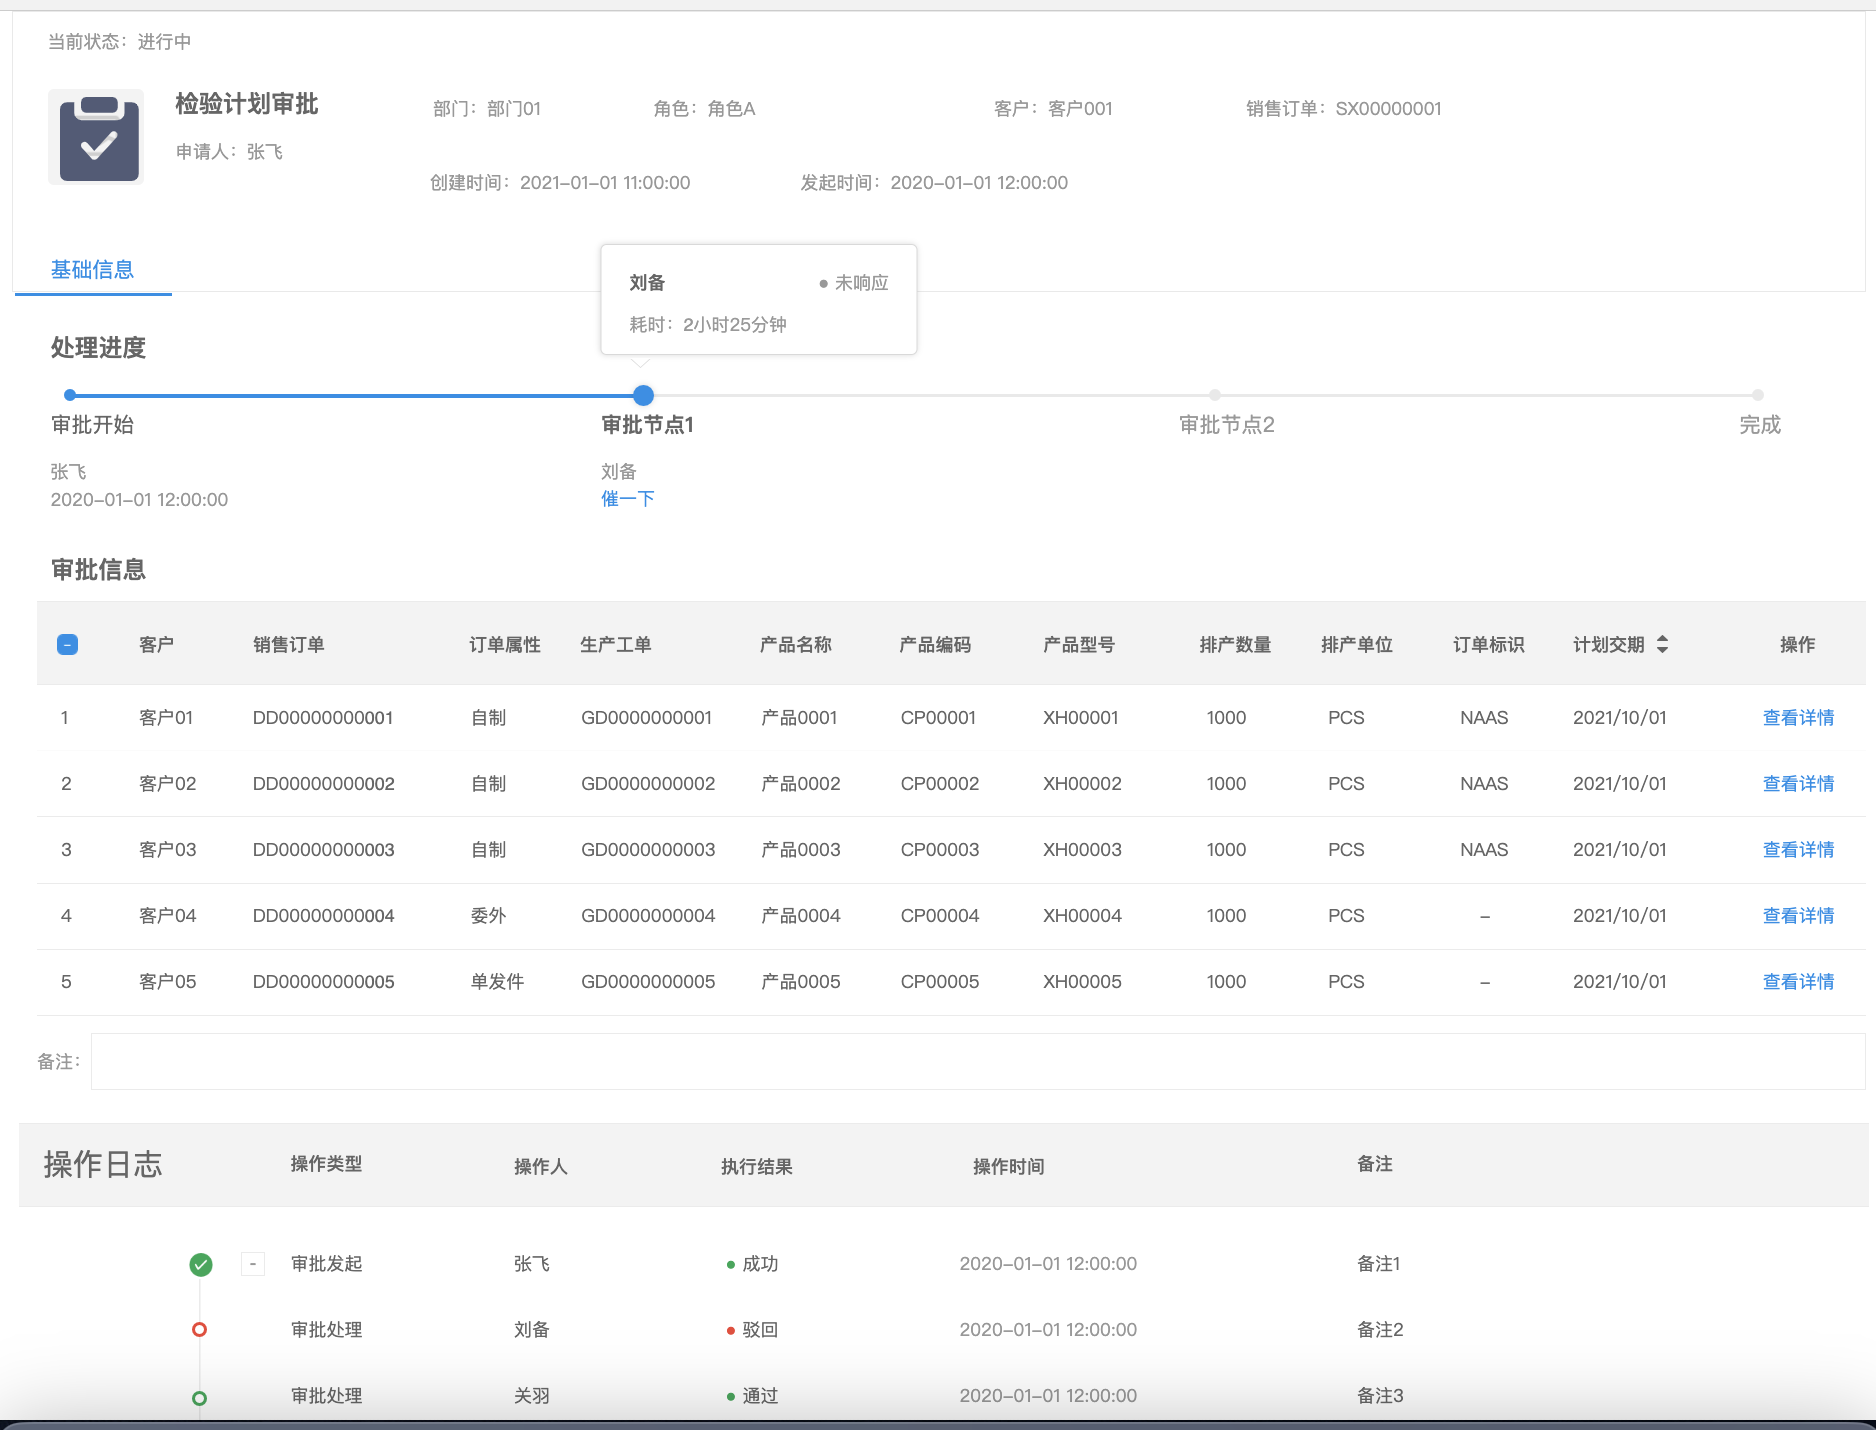Viewport: 1876px width, 1430px height.
Task: Select cell XH00005
Action: coord(1082,982)
